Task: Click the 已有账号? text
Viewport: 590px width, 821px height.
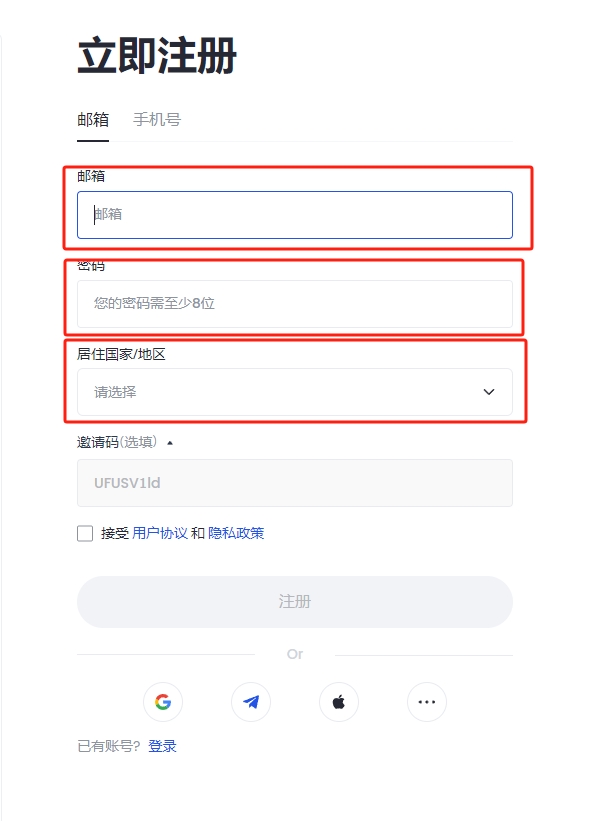Action: pos(109,746)
